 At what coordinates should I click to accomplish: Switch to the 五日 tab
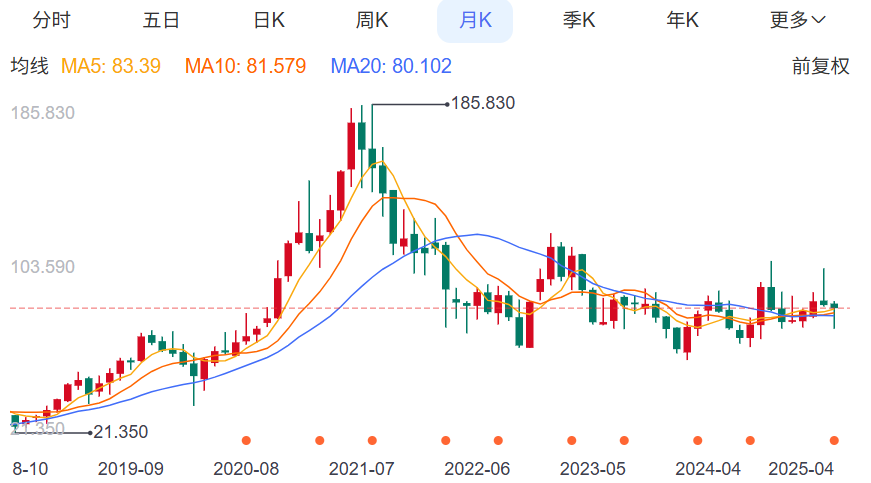161,21
